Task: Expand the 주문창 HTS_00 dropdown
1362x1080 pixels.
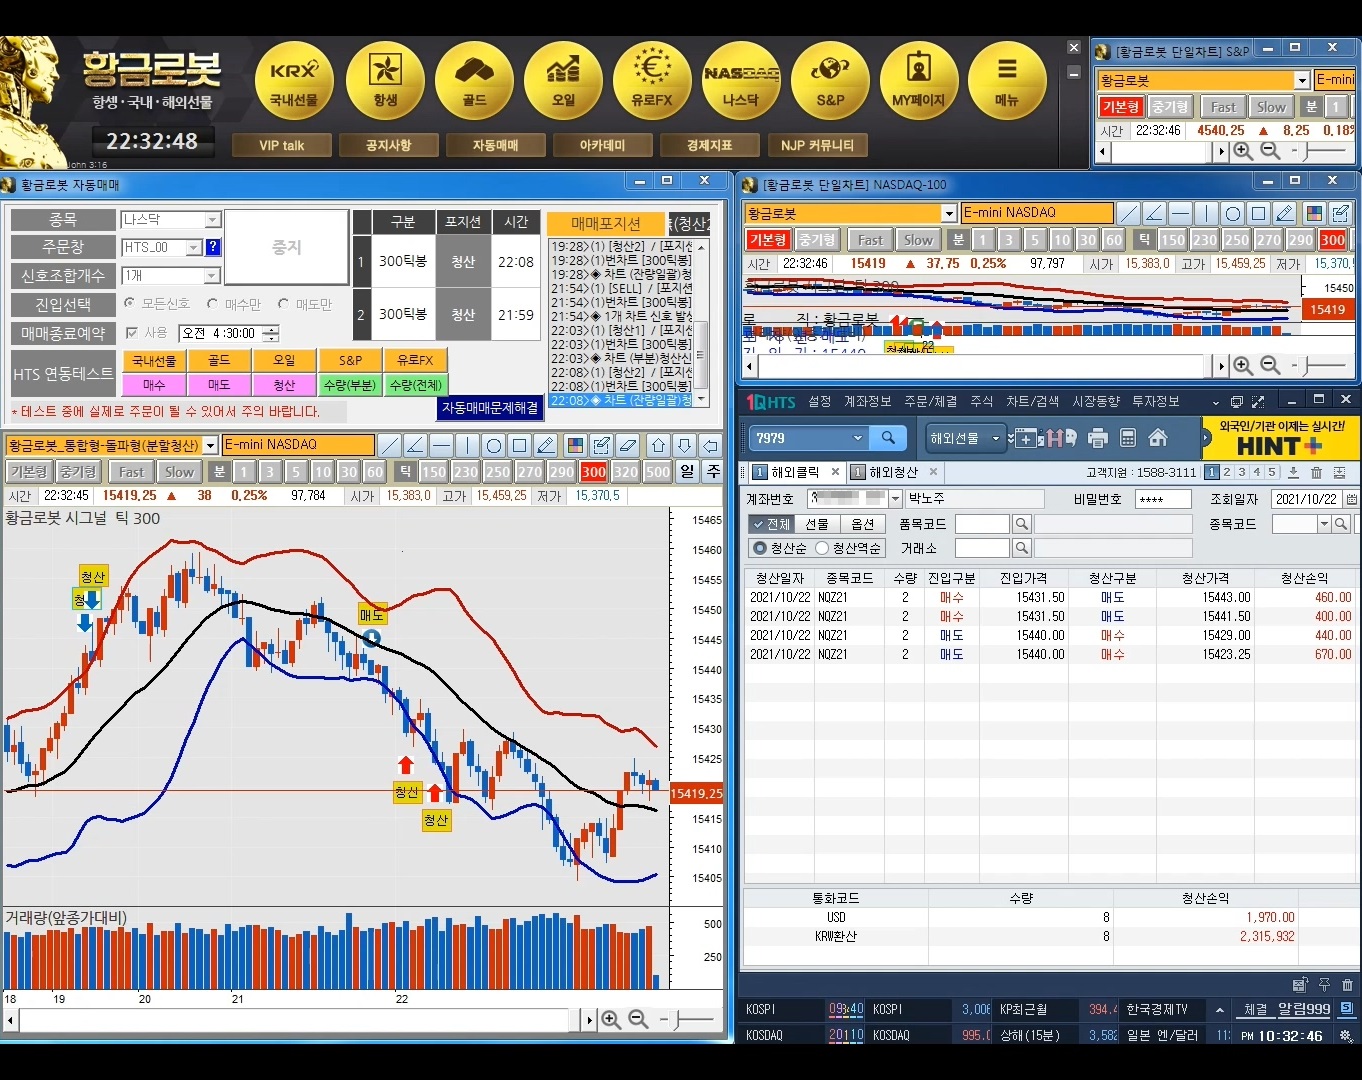Action: pos(194,247)
